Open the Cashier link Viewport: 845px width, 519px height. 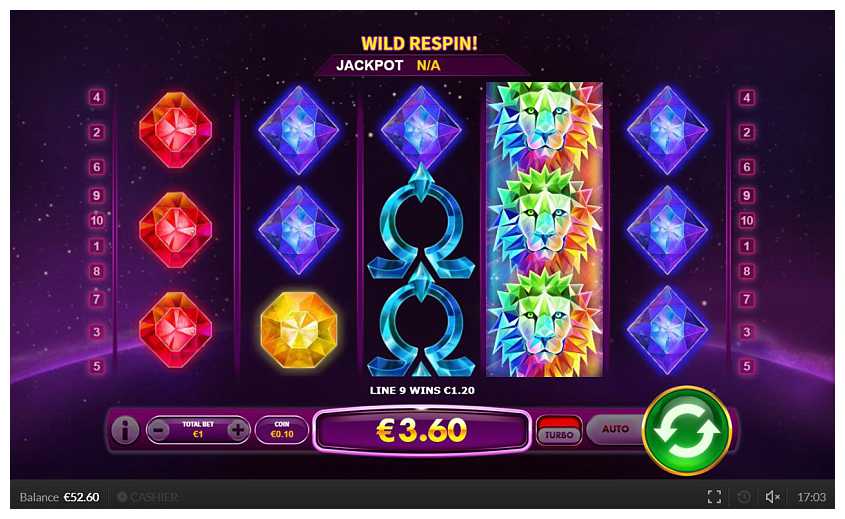pos(148,497)
